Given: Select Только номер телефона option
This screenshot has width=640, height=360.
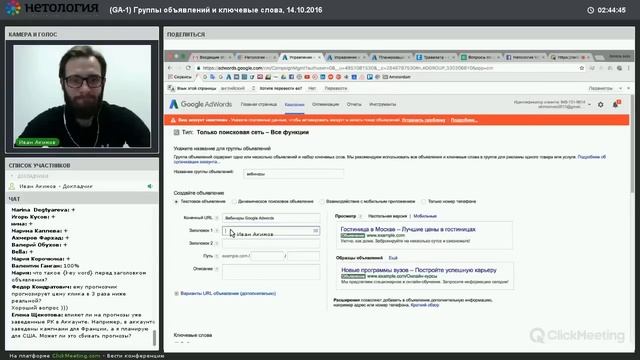Looking at the screenshot, I should tap(424, 202).
